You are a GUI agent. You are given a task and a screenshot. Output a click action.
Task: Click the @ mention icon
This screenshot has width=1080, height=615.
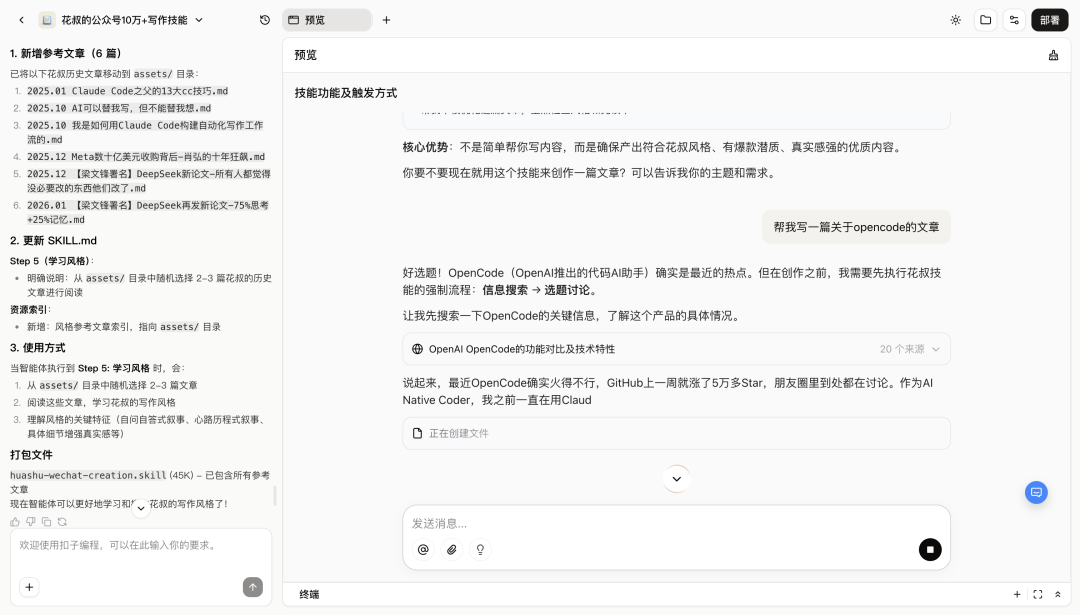pyautogui.click(x=423, y=550)
